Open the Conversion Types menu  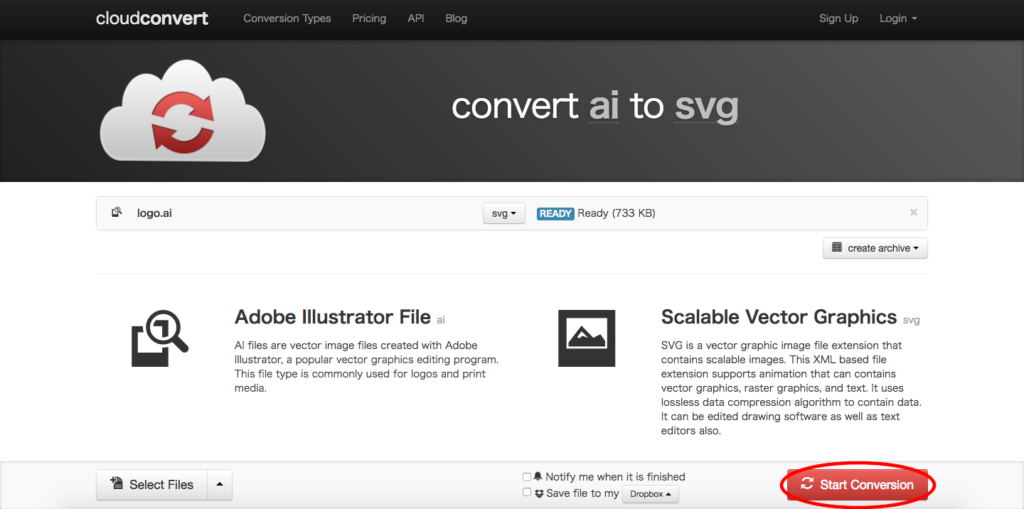click(x=287, y=18)
